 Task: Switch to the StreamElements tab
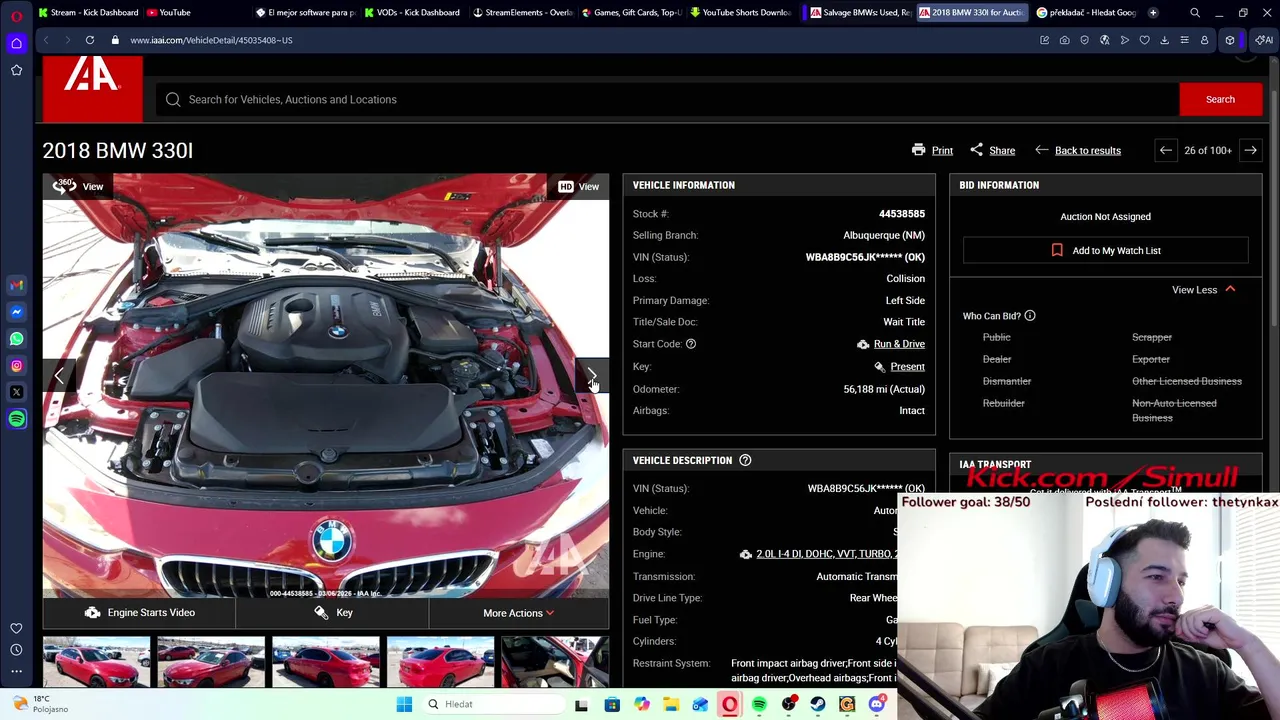coord(522,12)
